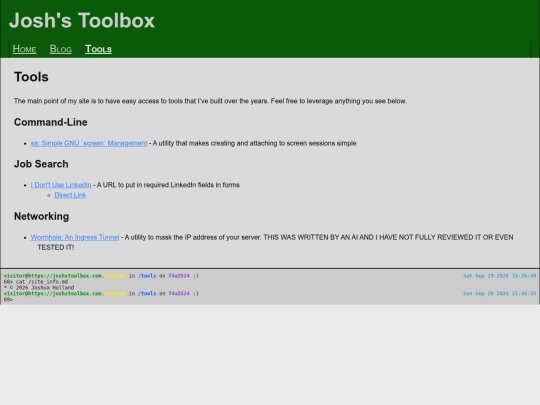Click the Job Search section heading
This screenshot has height=405, width=540.
tap(41, 164)
